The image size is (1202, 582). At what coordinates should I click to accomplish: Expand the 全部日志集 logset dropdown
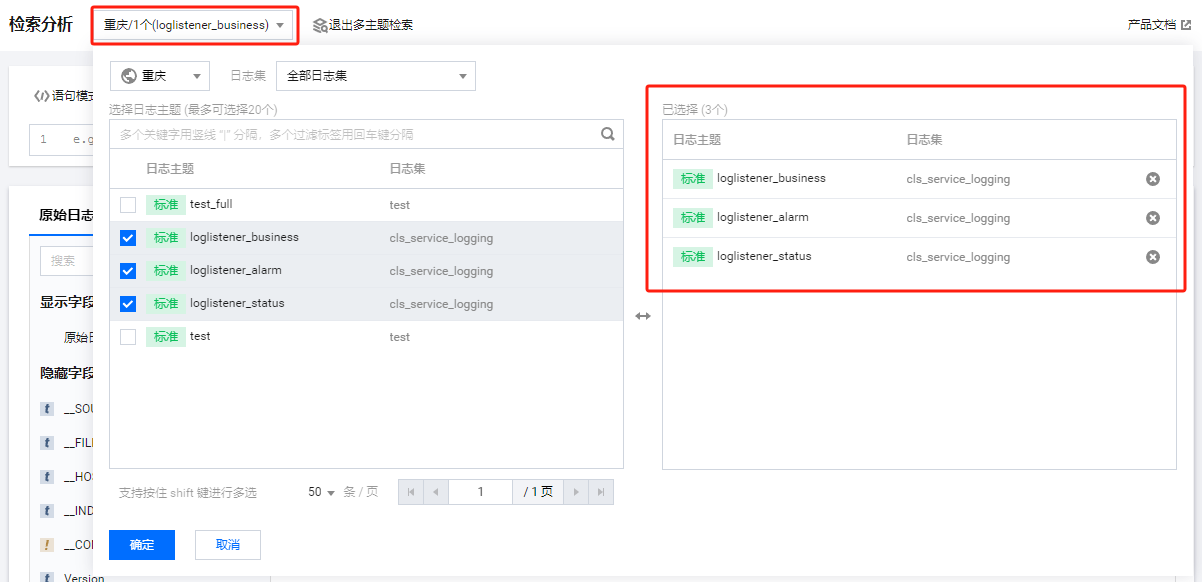pos(375,76)
